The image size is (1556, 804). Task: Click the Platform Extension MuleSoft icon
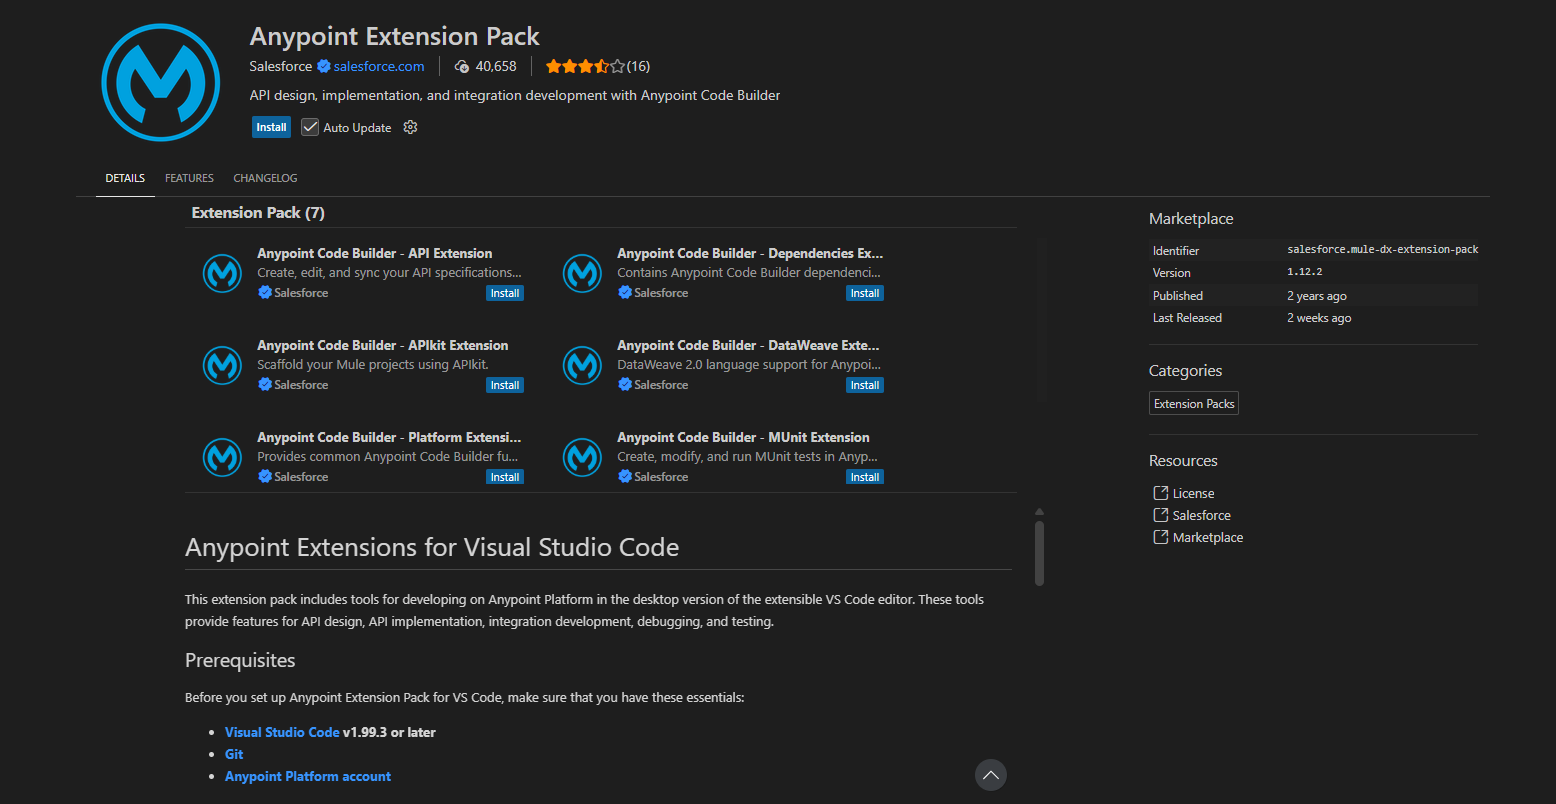click(x=222, y=457)
